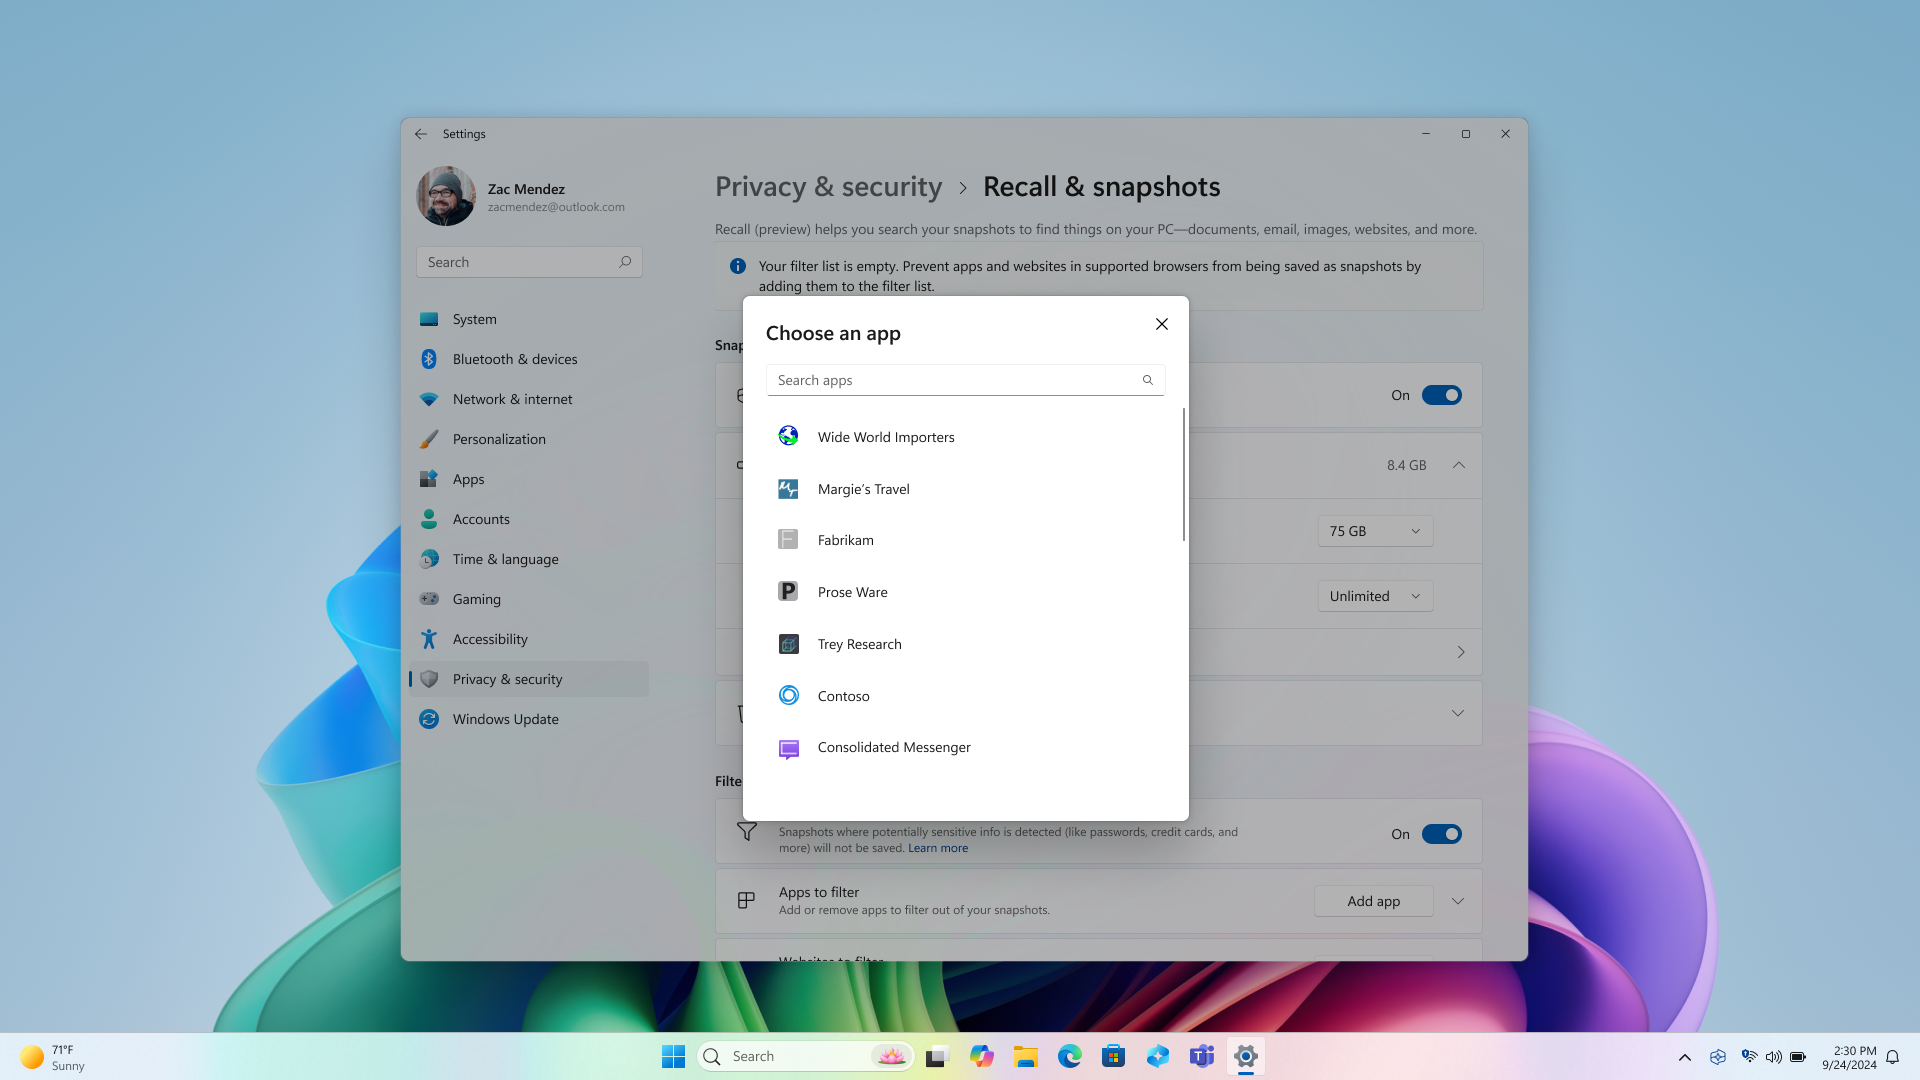Click the Learn more link
The width and height of the screenshot is (1920, 1080).
(x=938, y=847)
